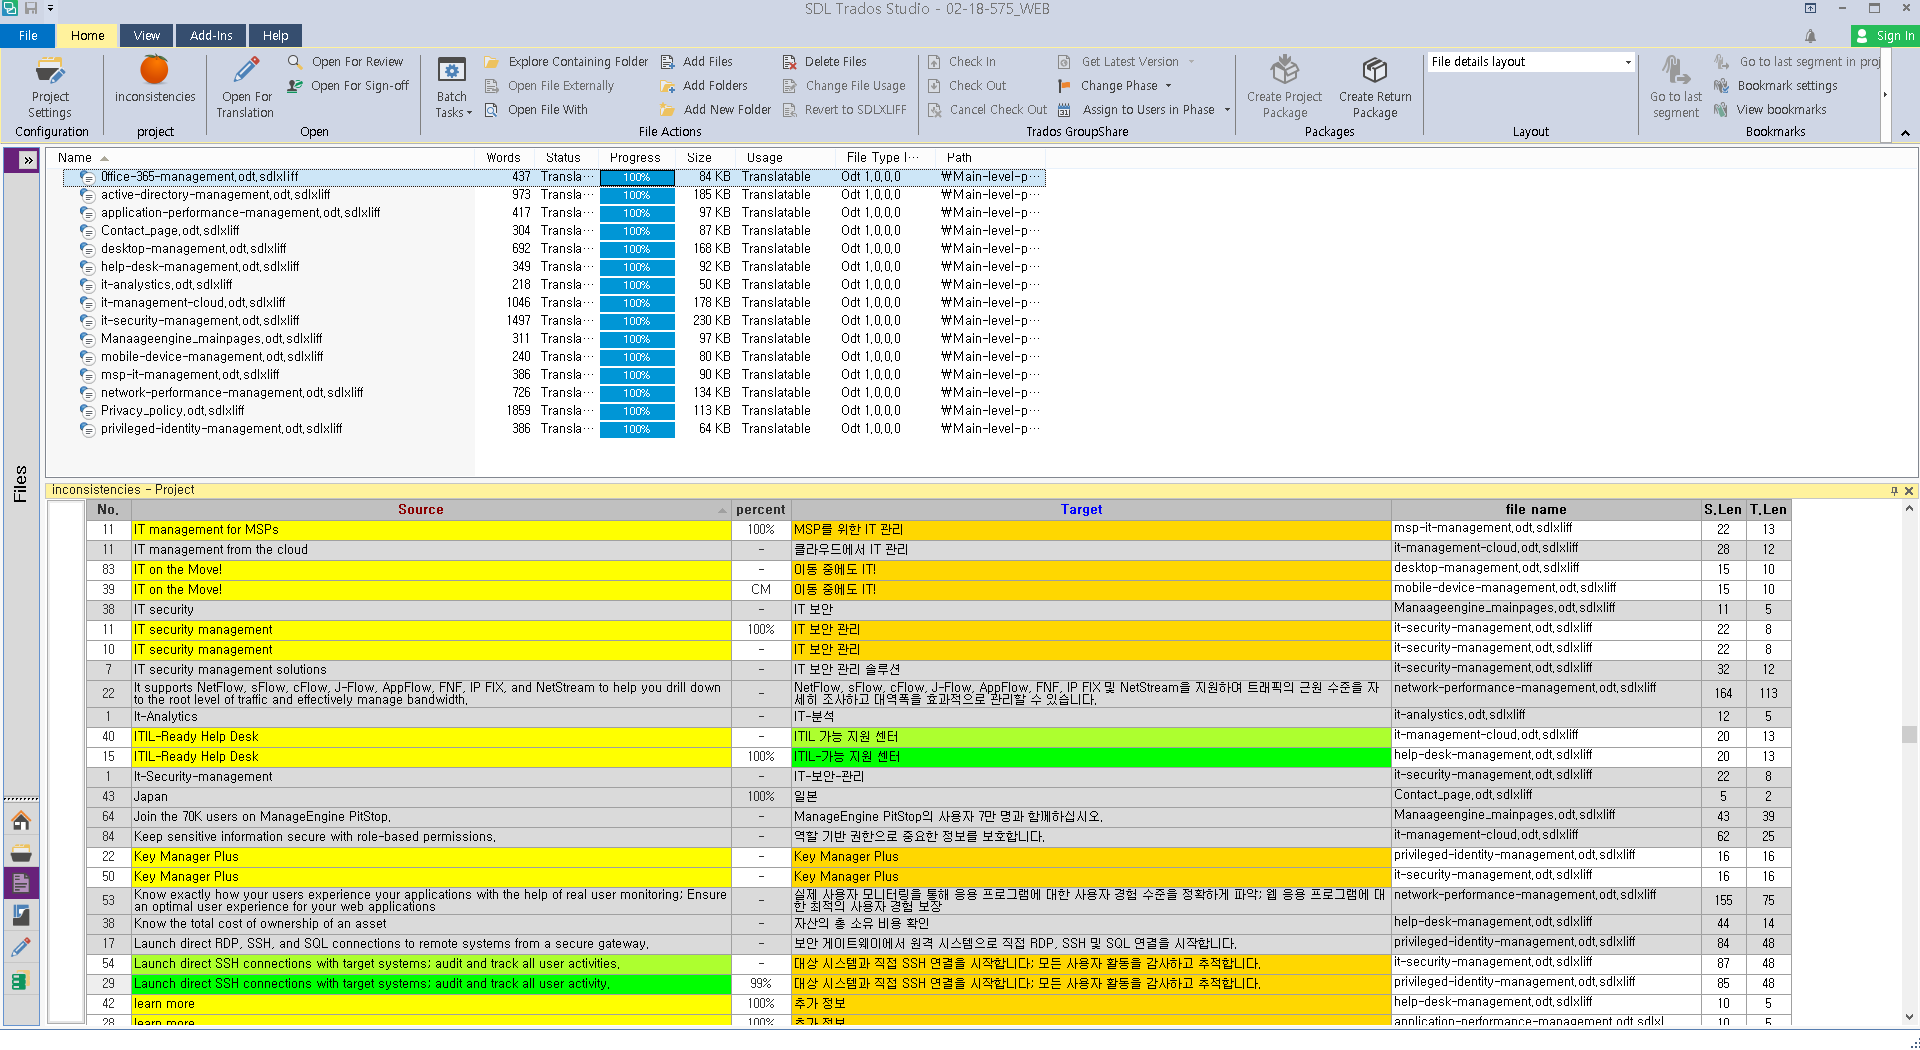Click Revert to SDLXLIFF
Image resolution: width=1920 pixels, height=1050 pixels.
pyautogui.click(x=844, y=110)
